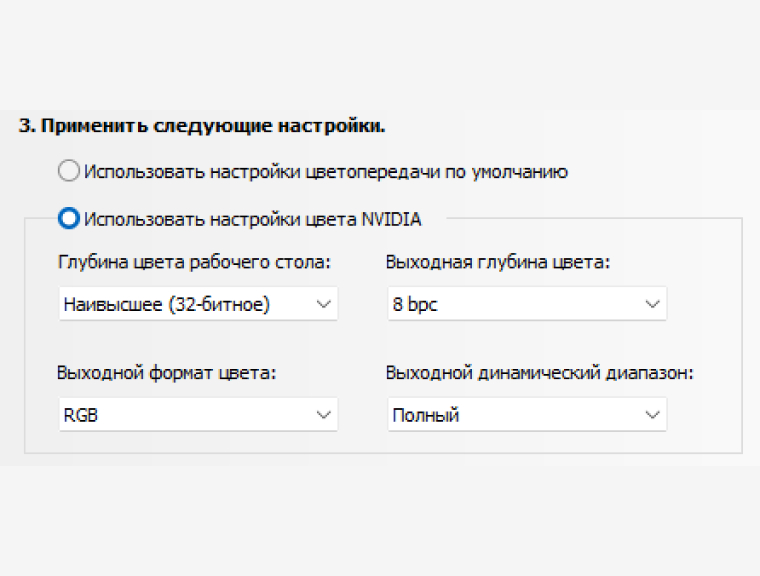Screen dimensions: 760x576
Task: Open the output color format combo box
Action: click(x=198, y=414)
